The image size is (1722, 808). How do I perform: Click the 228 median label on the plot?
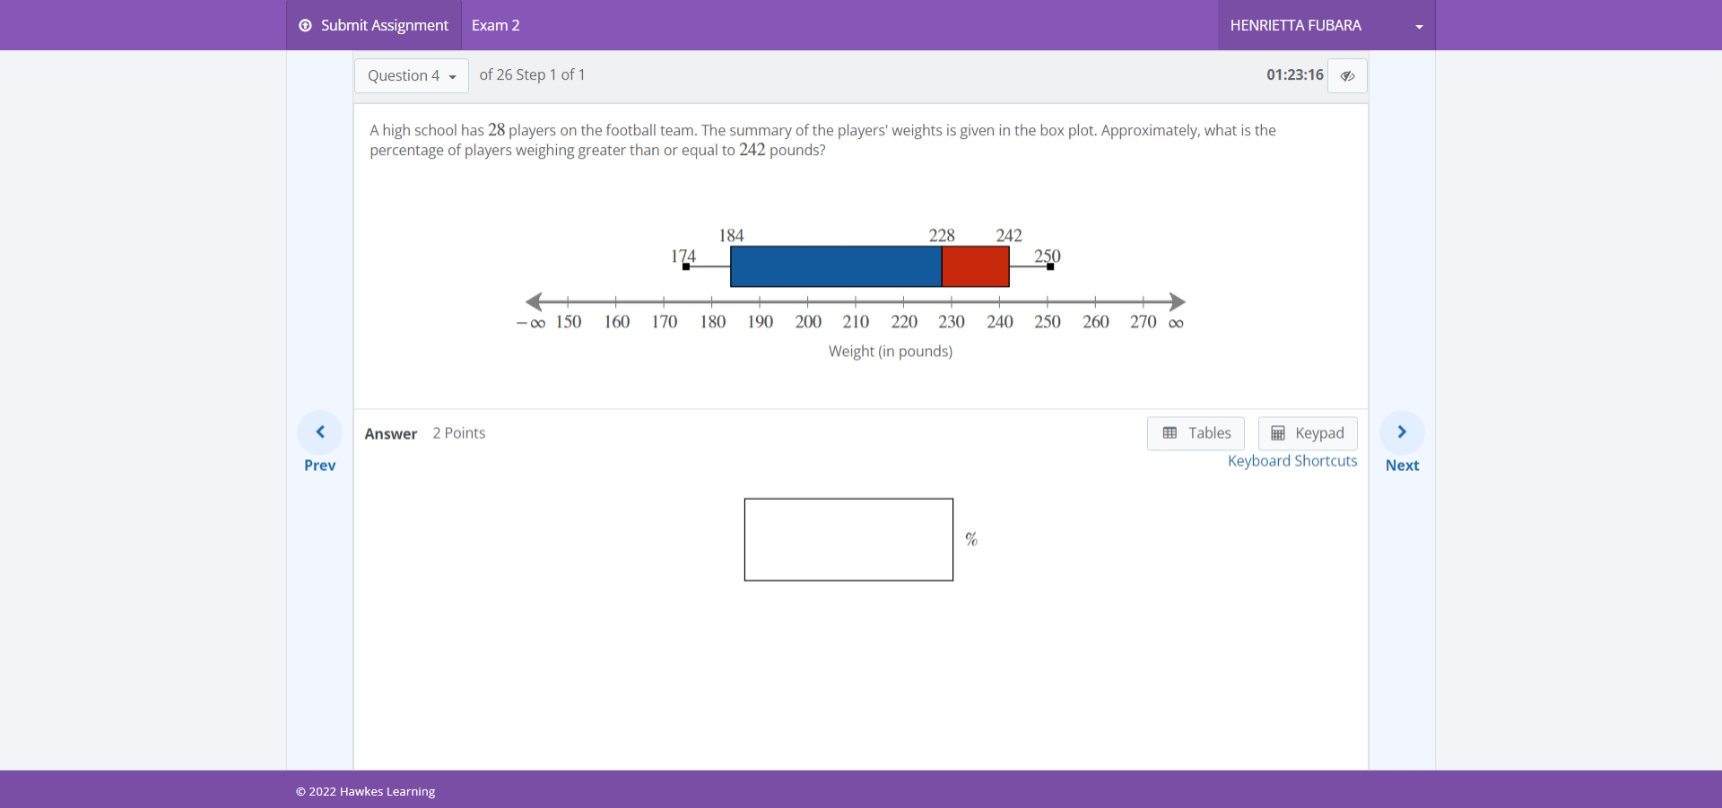point(942,235)
